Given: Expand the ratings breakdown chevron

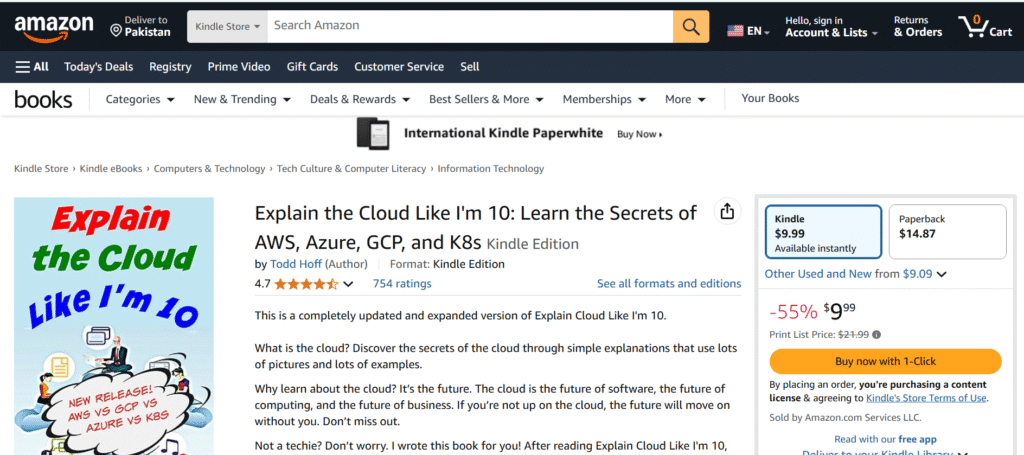Looking at the screenshot, I should click(348, 284).
